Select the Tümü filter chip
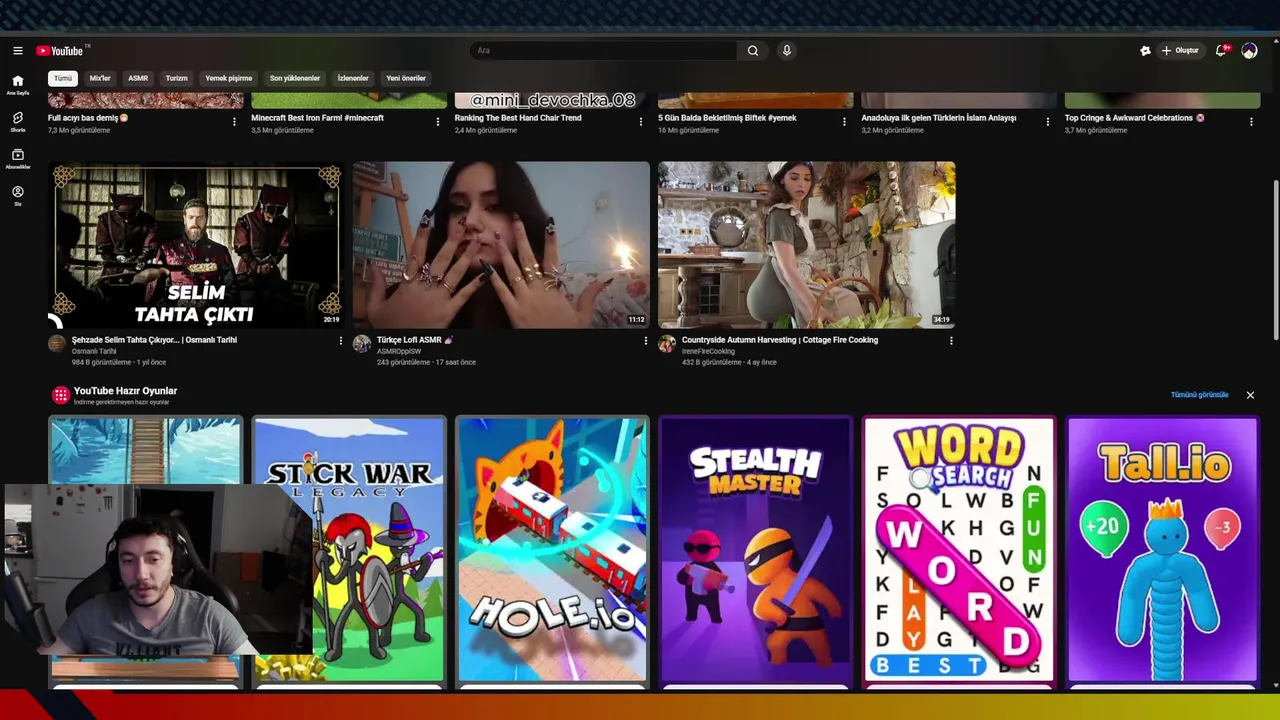The height and width of the screenshot is (720, 1280). pyautogui.click(x=63, y=78)
